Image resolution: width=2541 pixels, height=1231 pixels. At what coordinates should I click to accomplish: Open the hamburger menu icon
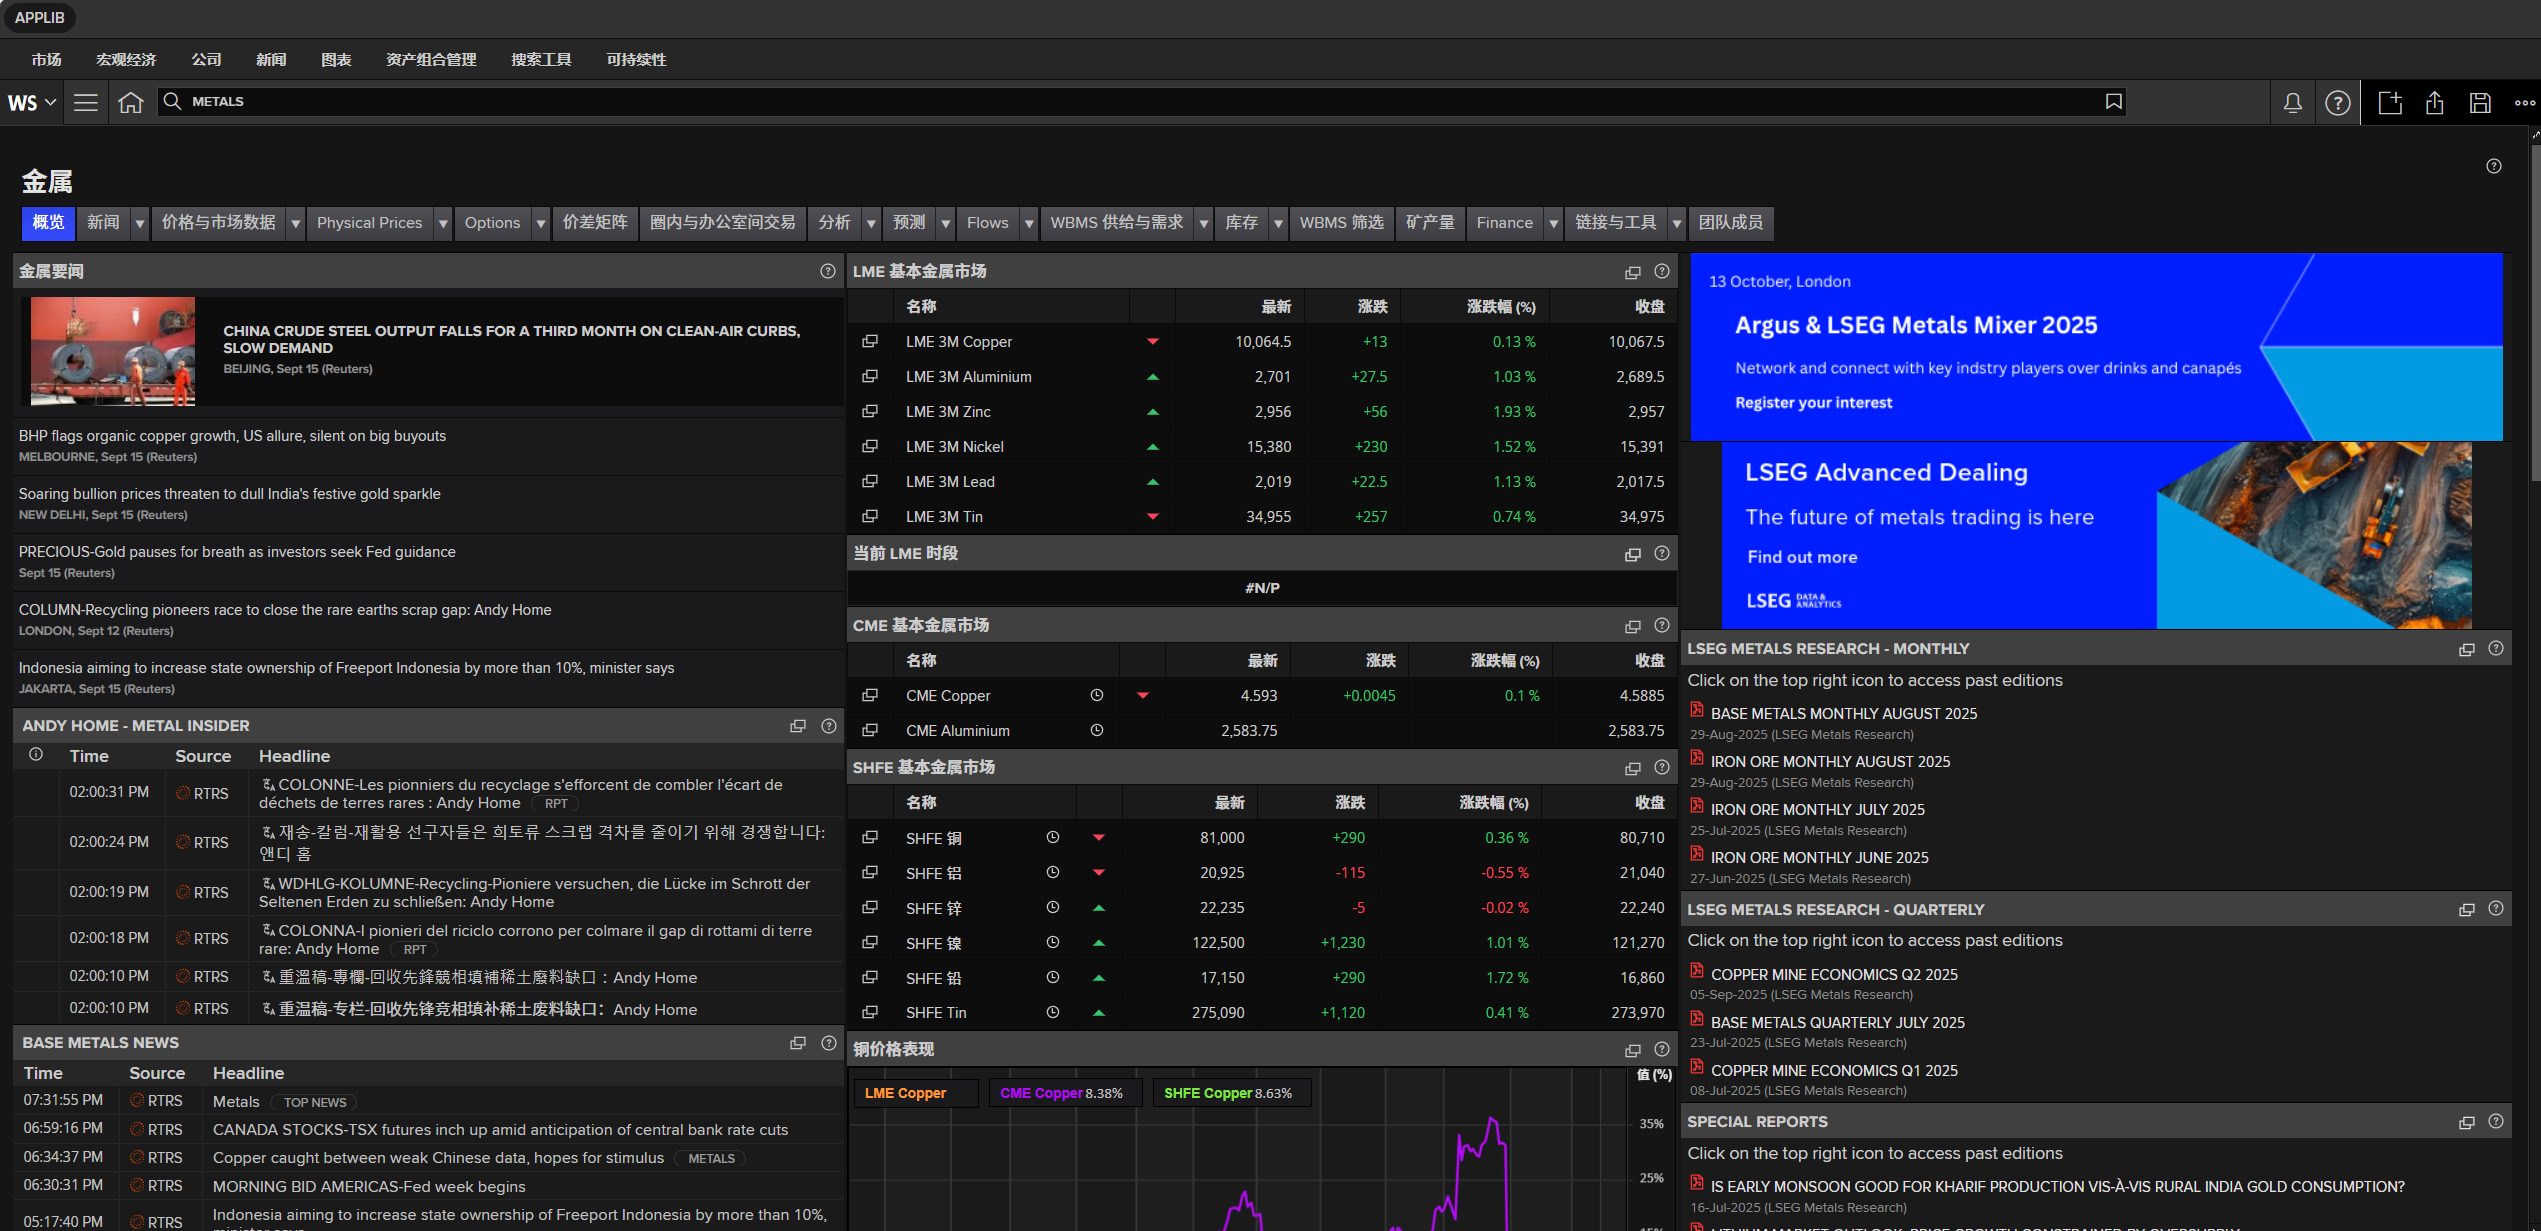point(86,102)
